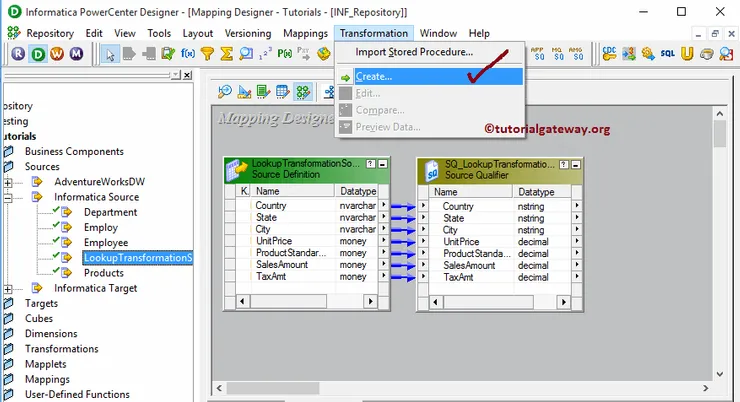Select the Lookup transformation magnifier icon

coord(246,54)
